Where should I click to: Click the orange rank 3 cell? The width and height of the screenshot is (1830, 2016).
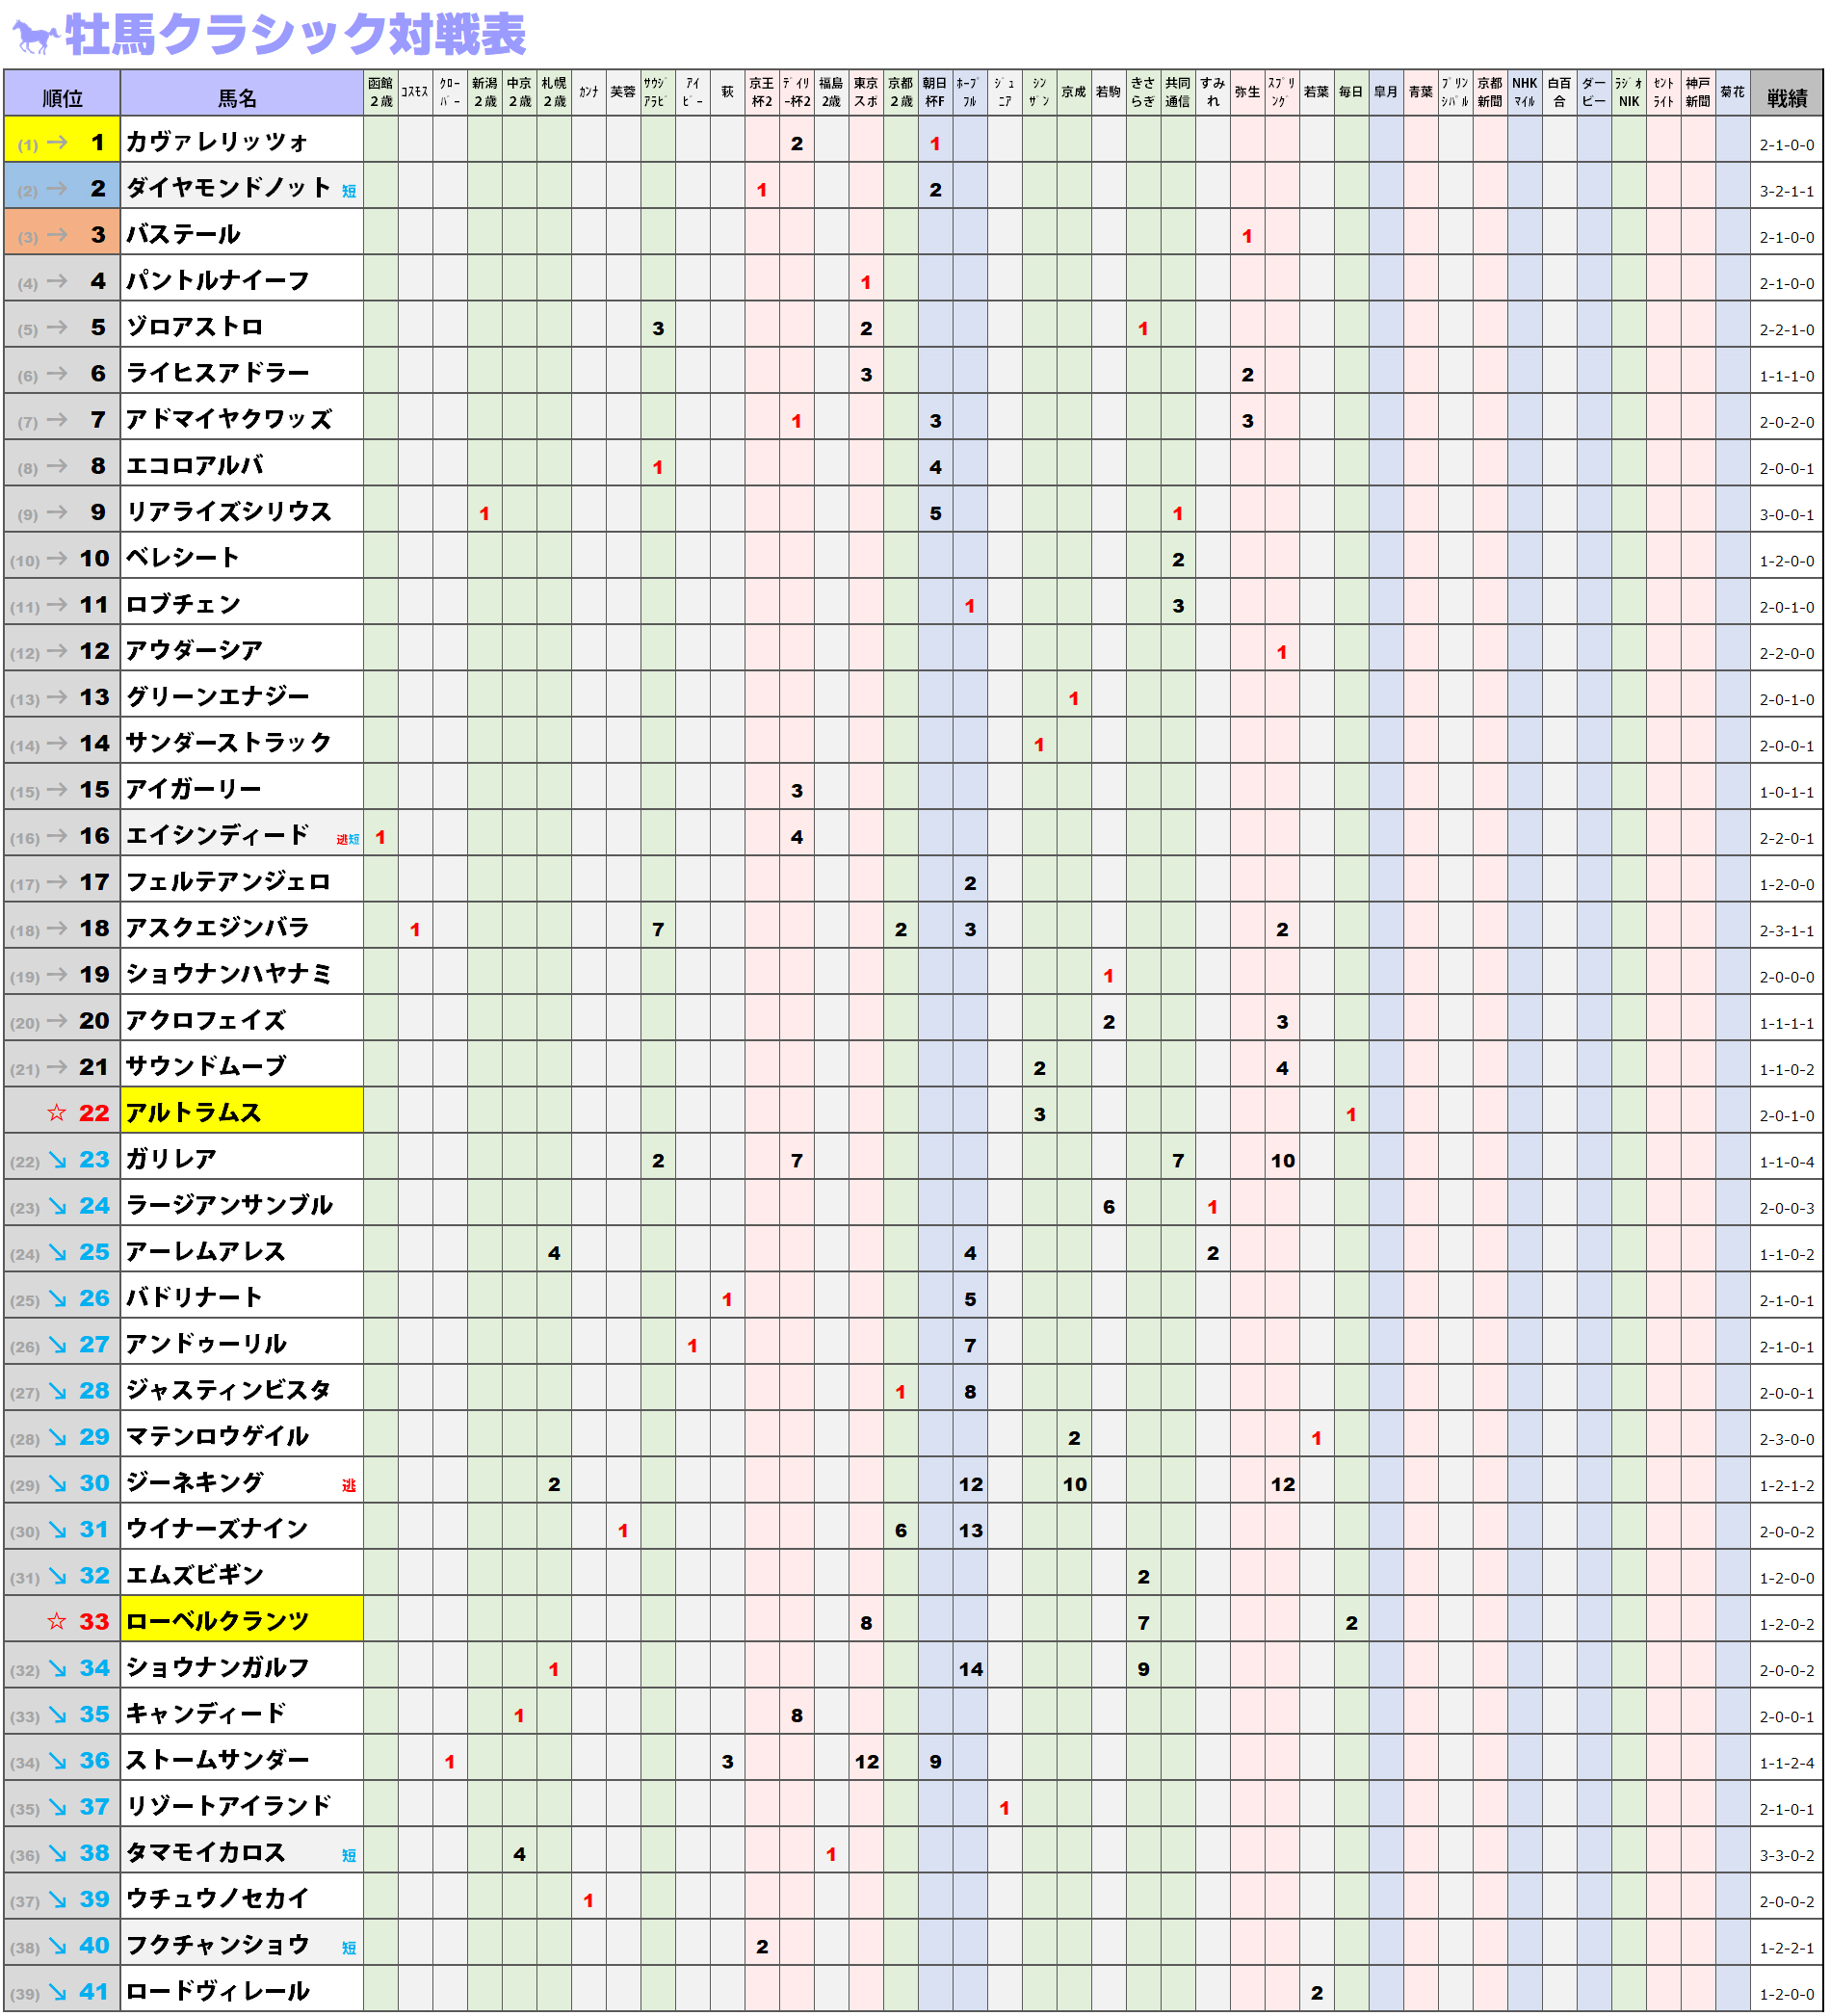[x=62, y=232]
